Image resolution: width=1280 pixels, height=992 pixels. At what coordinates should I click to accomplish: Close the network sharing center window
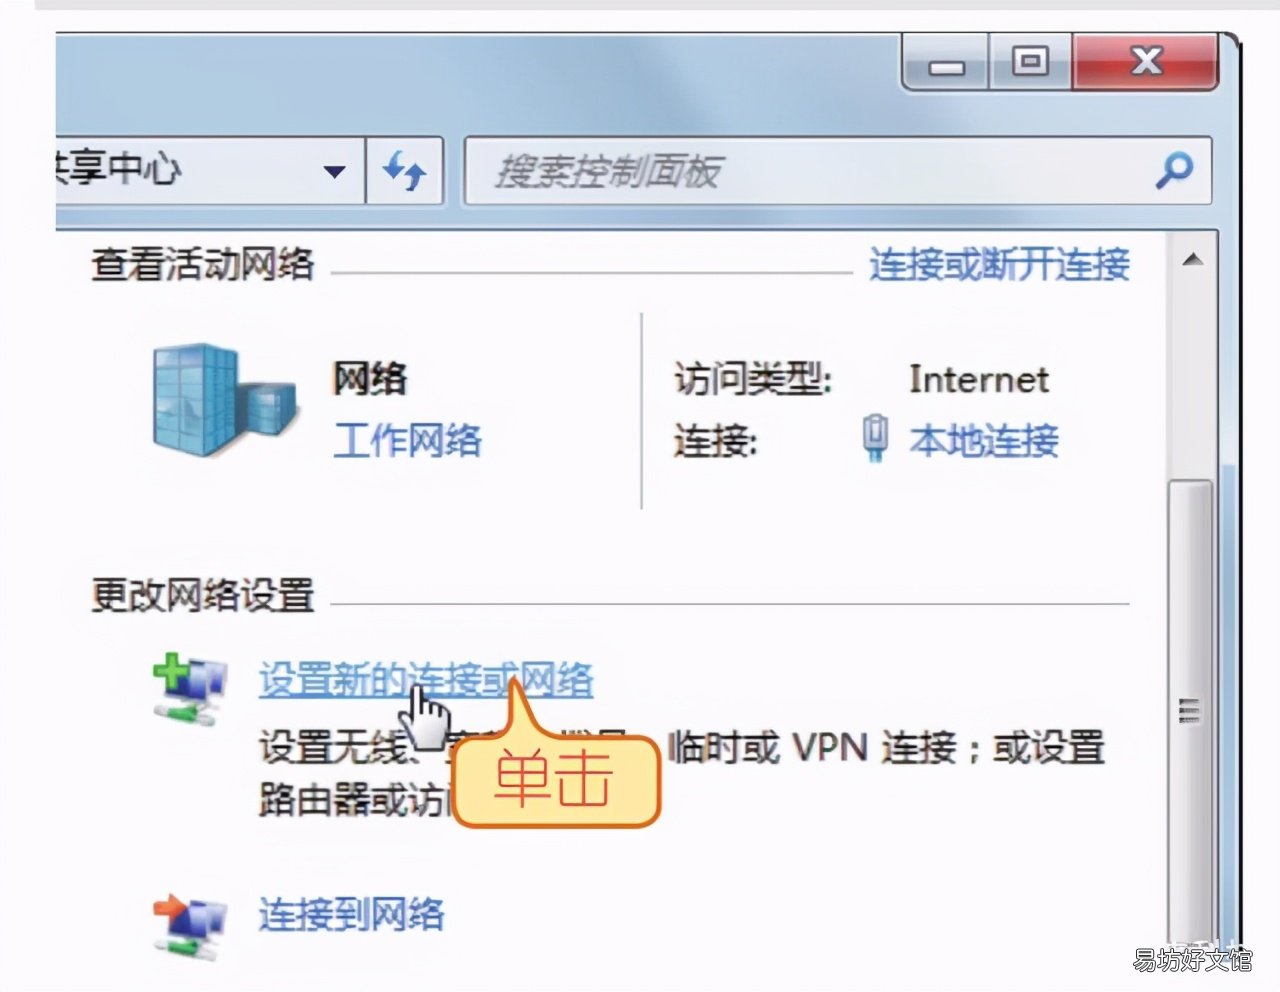coord(1146,62)
